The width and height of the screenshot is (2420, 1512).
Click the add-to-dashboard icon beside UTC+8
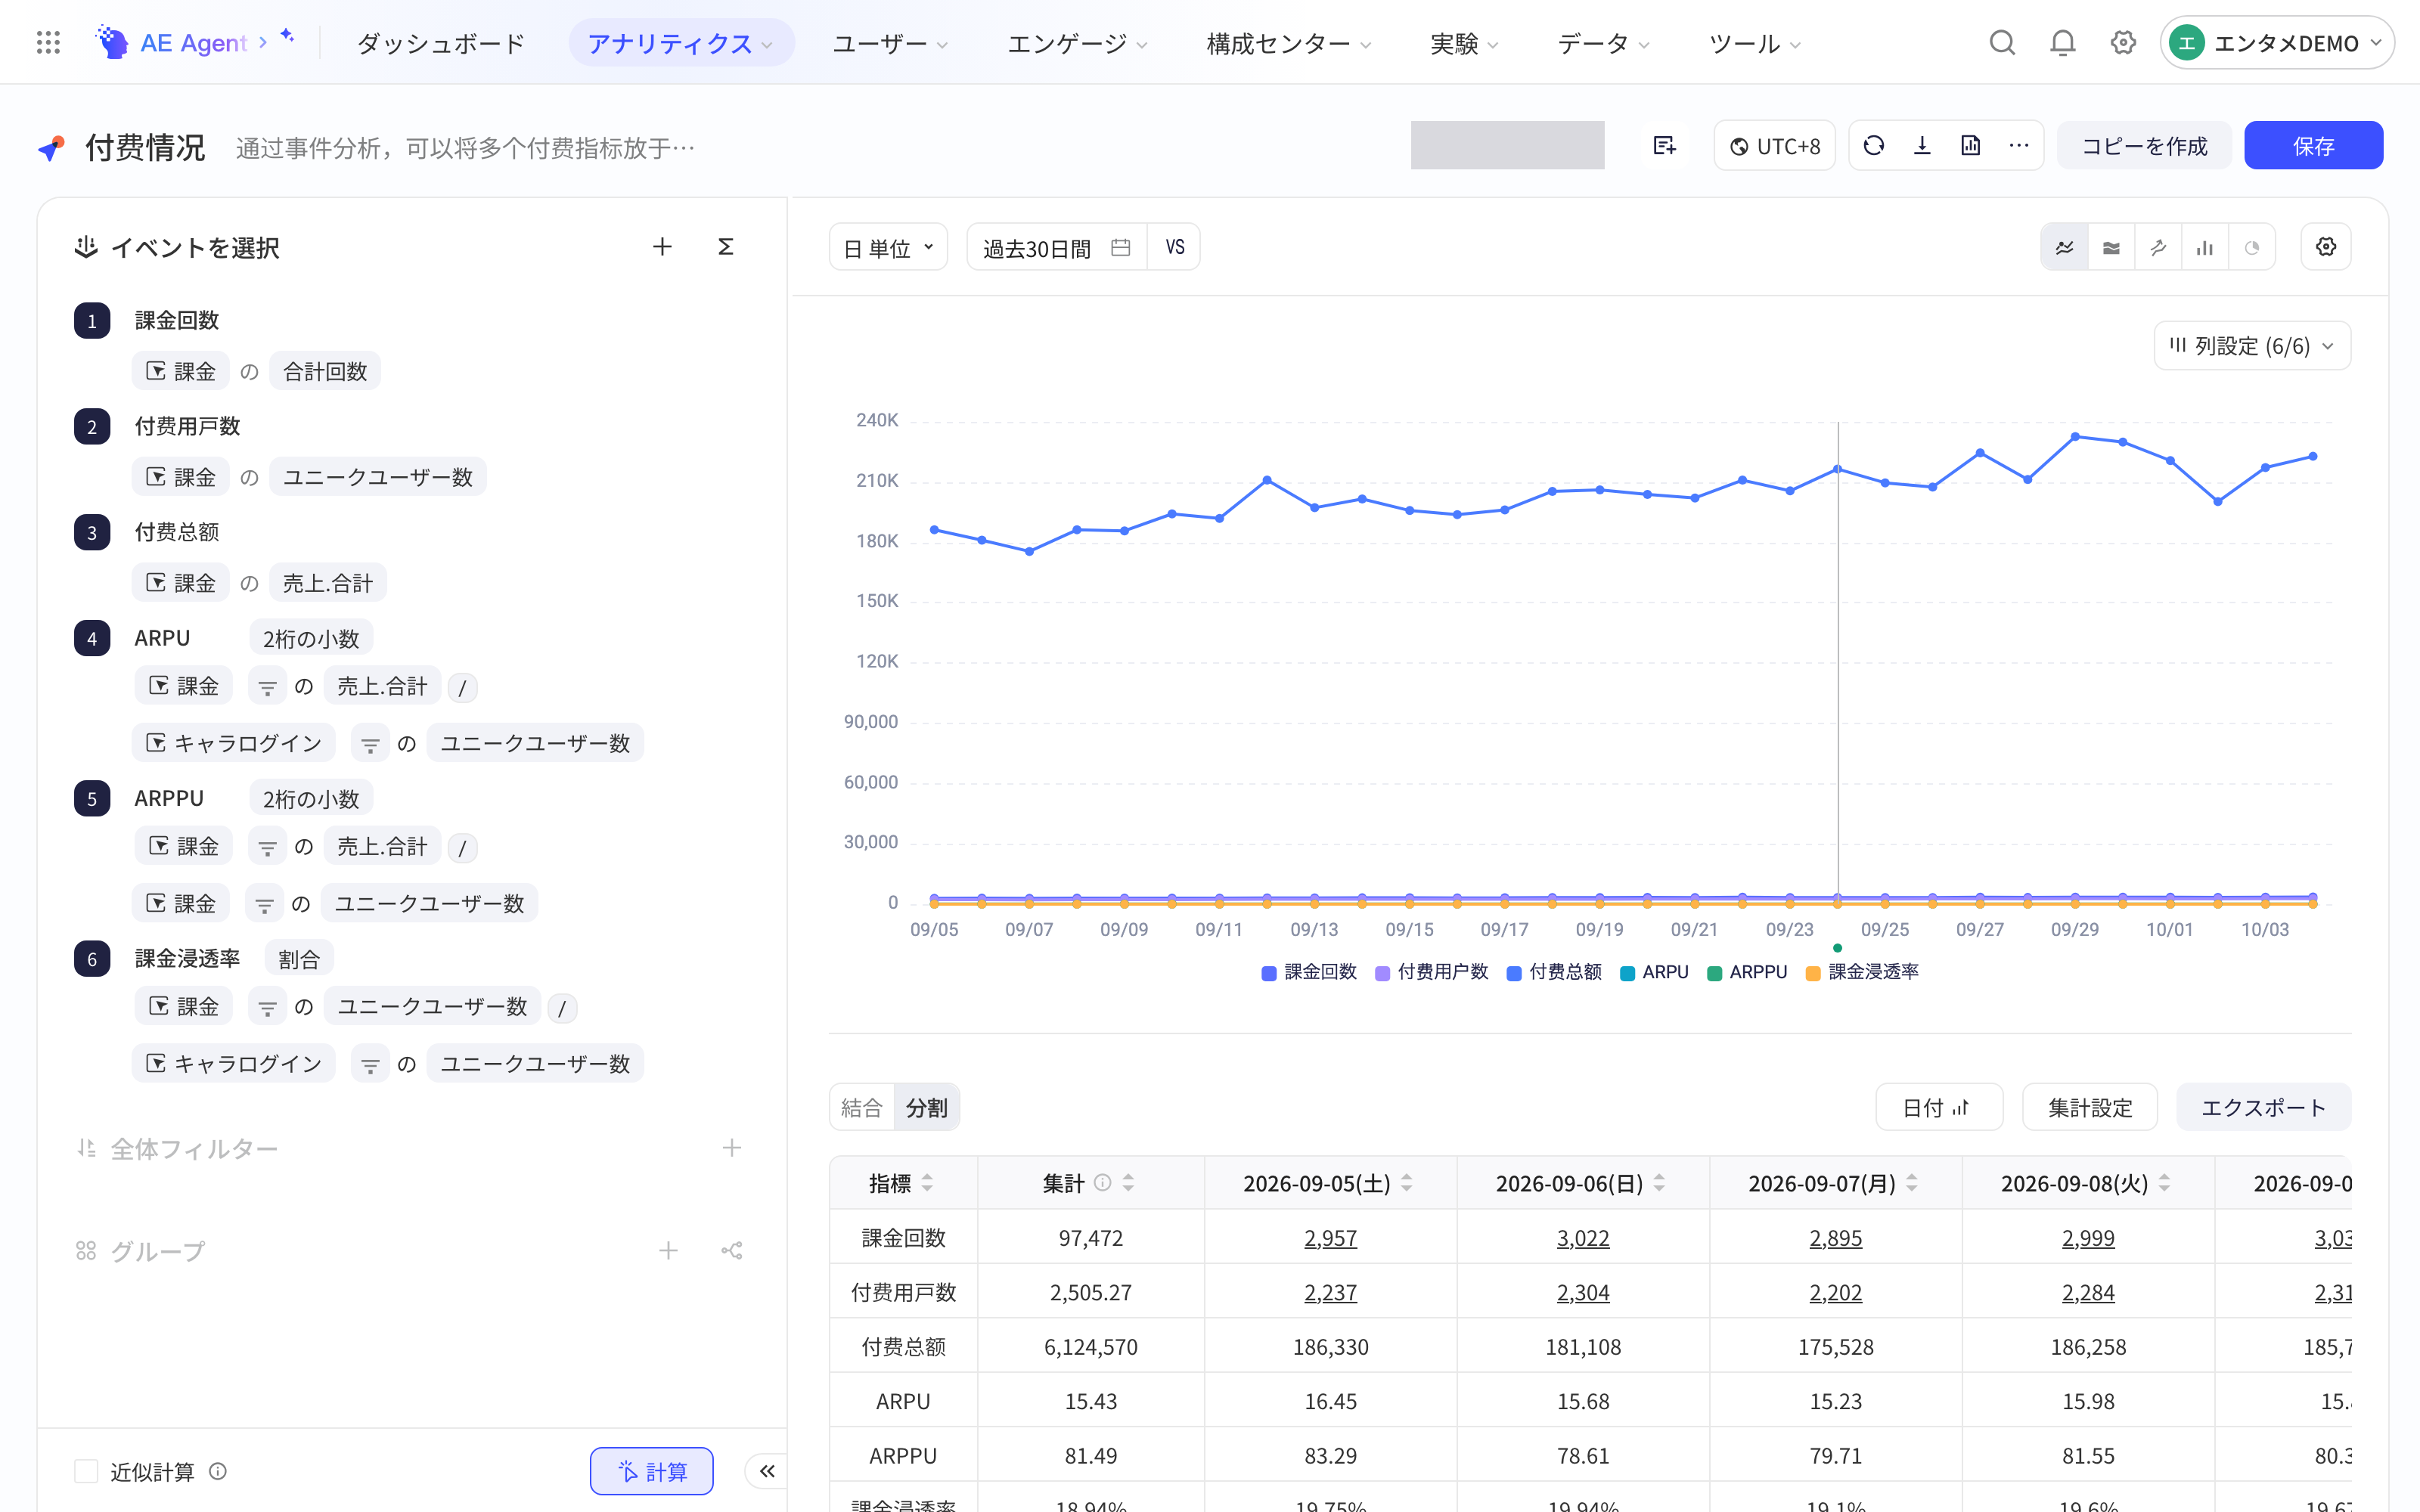pos(1664,146)
